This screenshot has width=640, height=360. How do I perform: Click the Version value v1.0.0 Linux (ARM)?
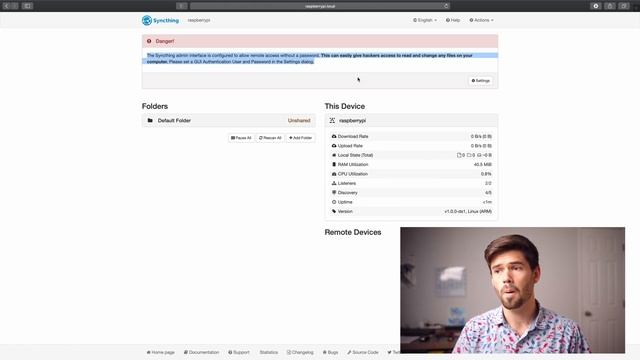coord(468,211)
